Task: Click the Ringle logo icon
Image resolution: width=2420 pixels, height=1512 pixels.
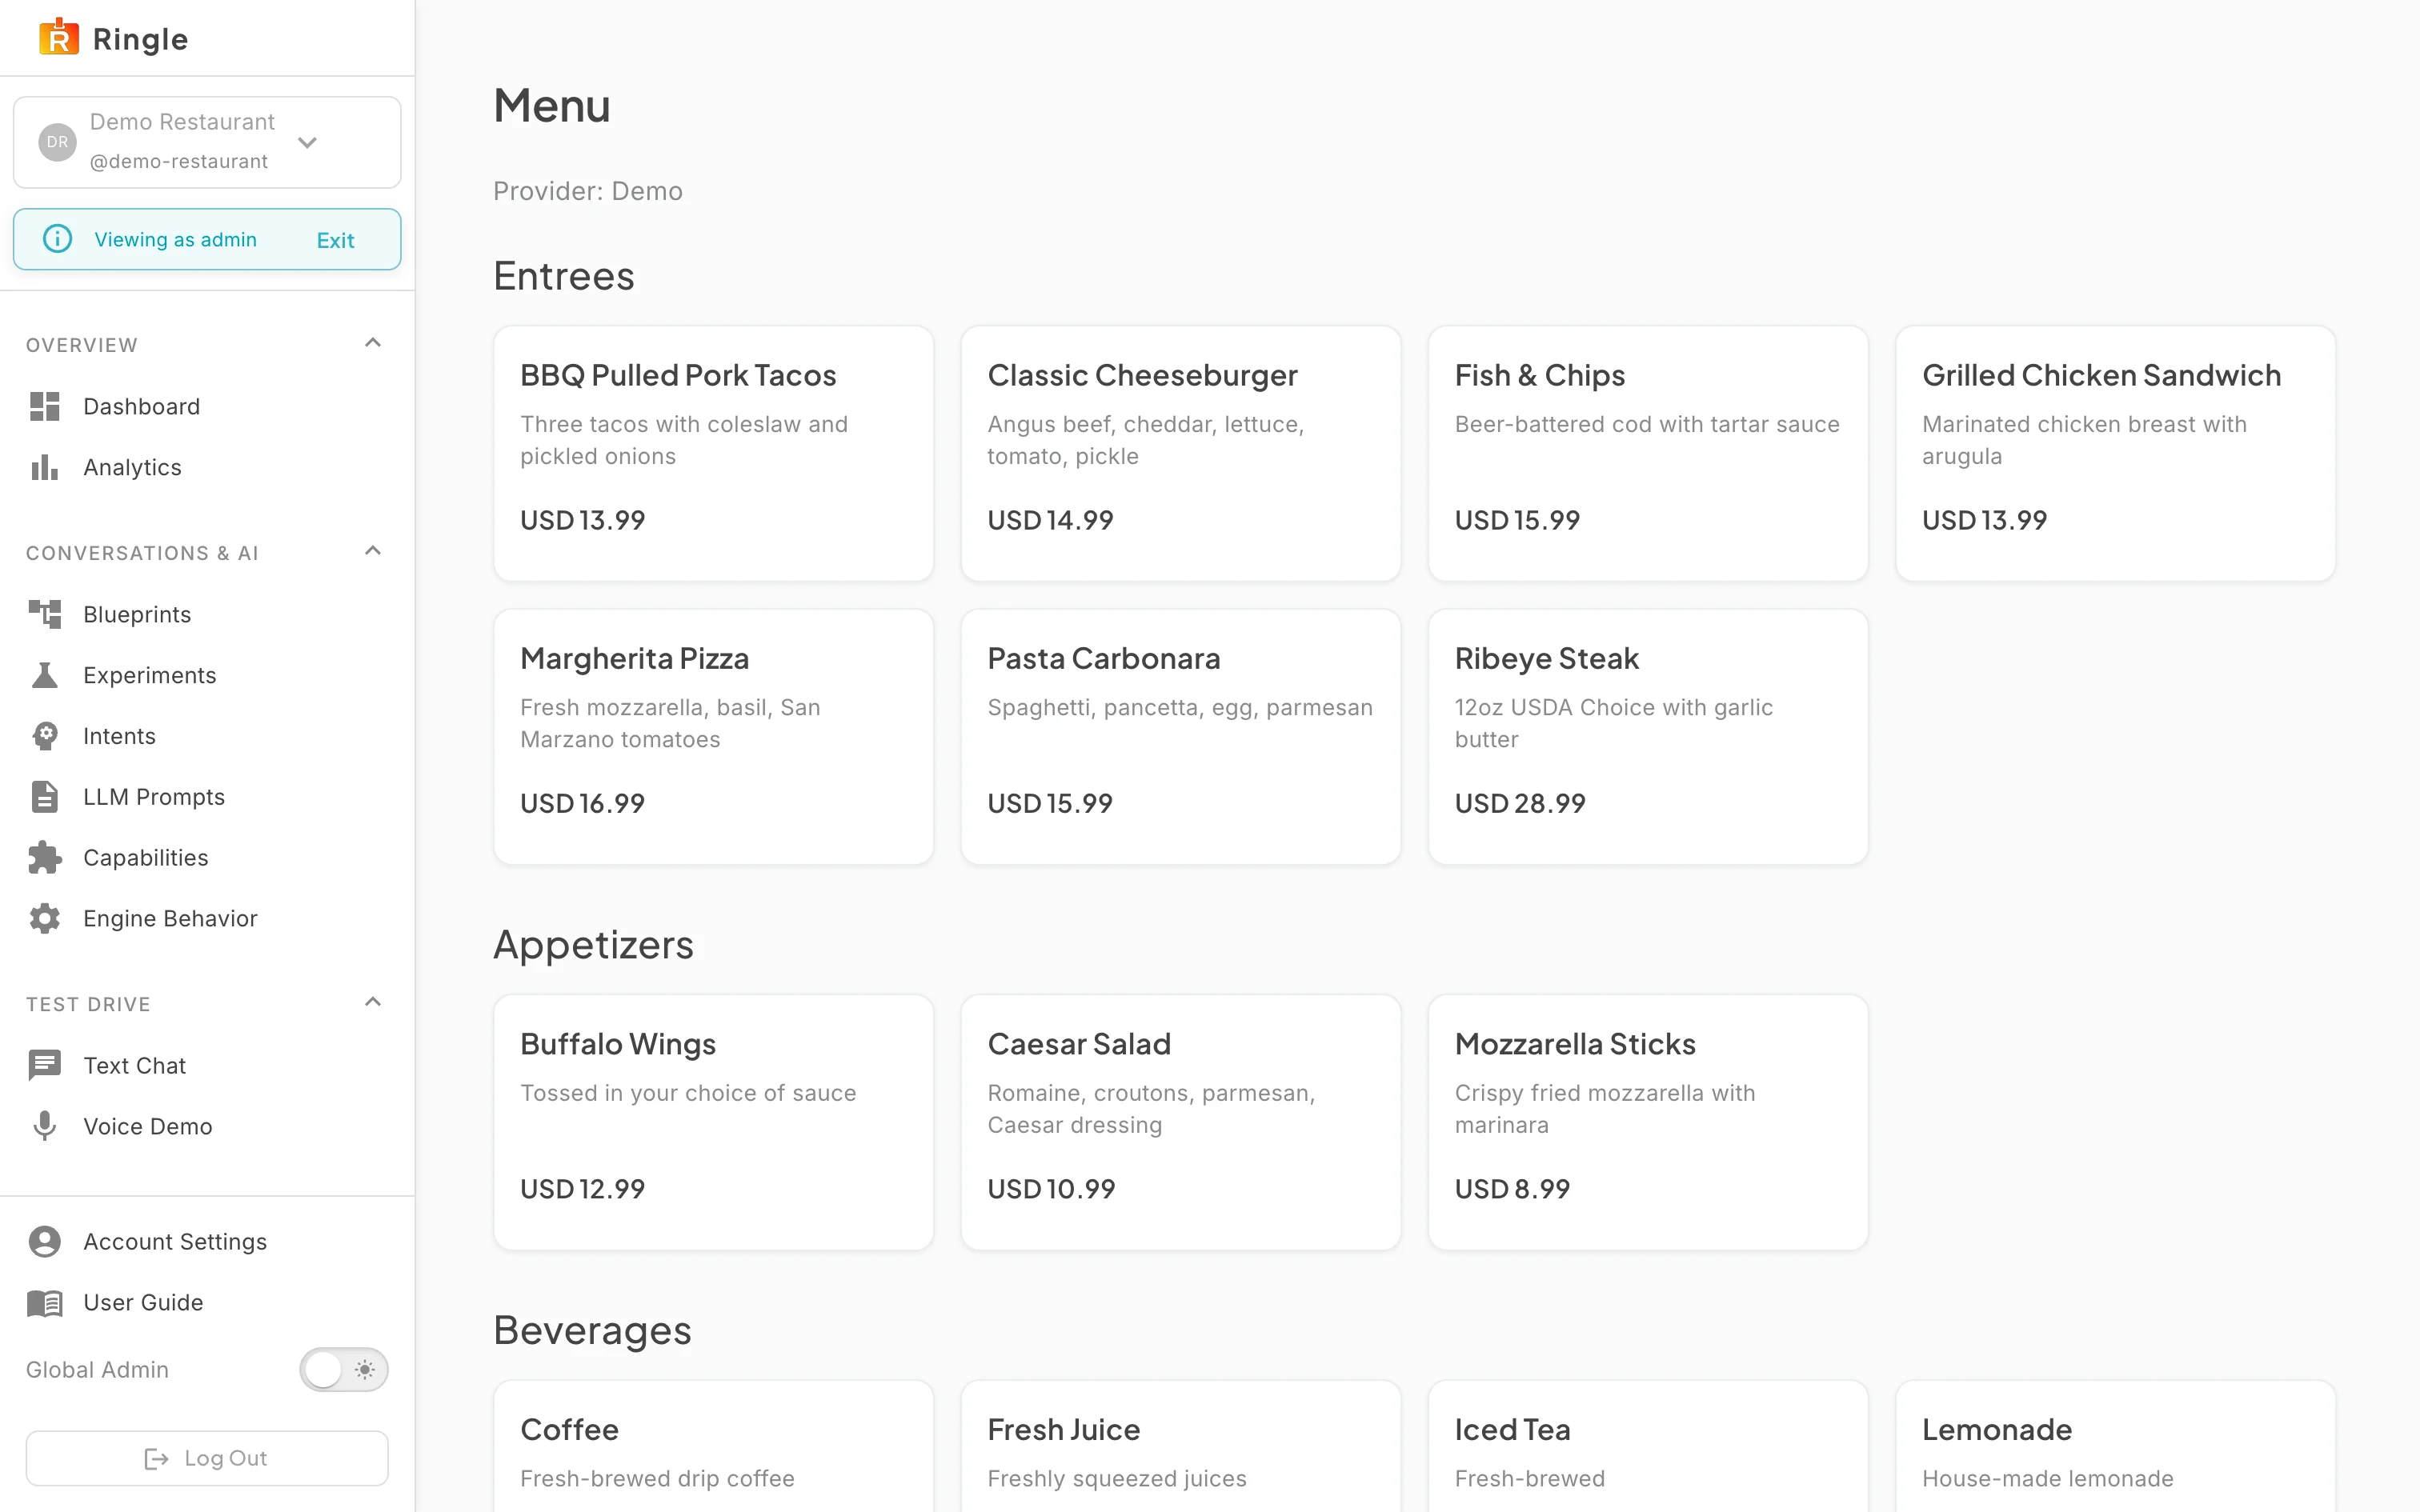Action: pos(59,38)
